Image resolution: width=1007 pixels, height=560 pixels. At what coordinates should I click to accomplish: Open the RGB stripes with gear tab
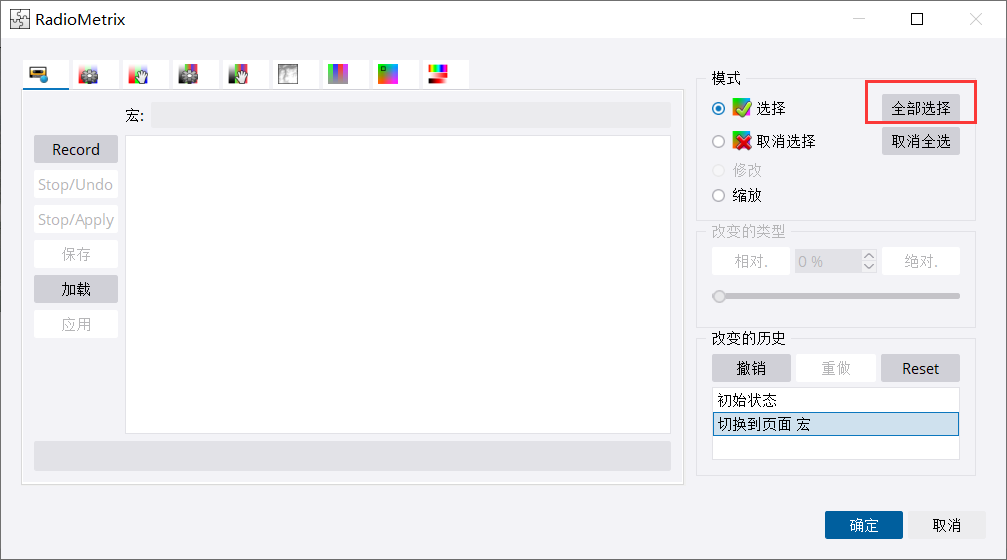click(89, 74)
